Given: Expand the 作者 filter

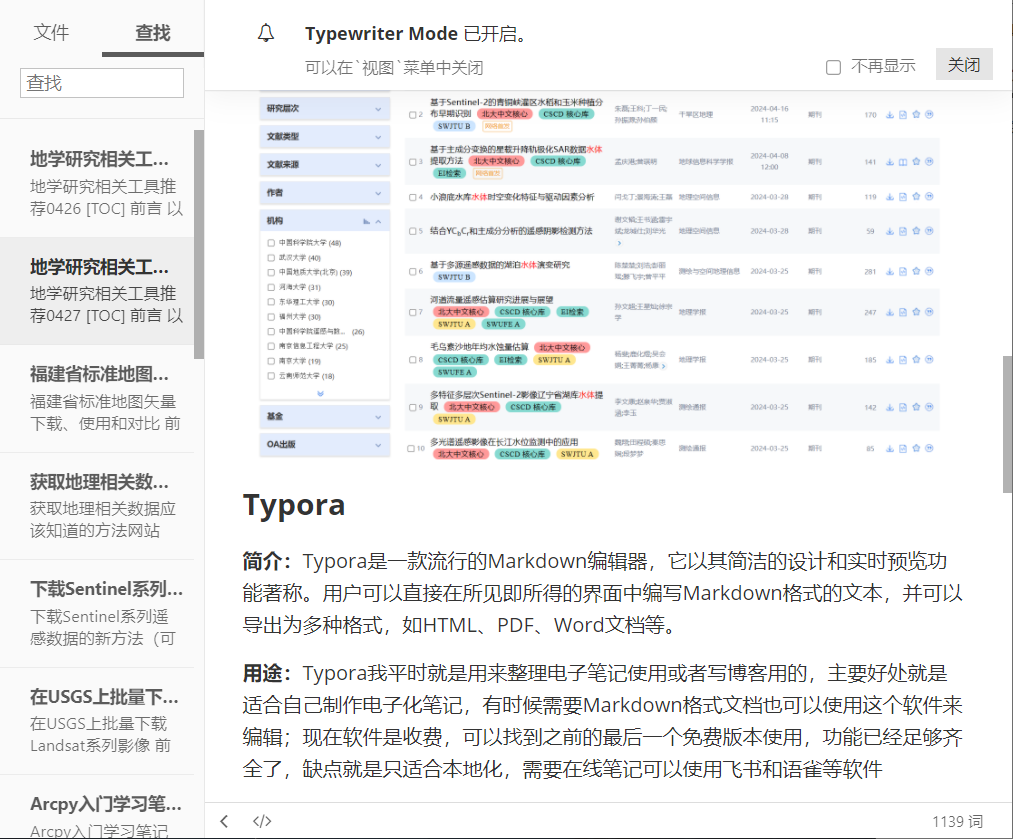Looking at the screenshot, I should tap(325, 192).
